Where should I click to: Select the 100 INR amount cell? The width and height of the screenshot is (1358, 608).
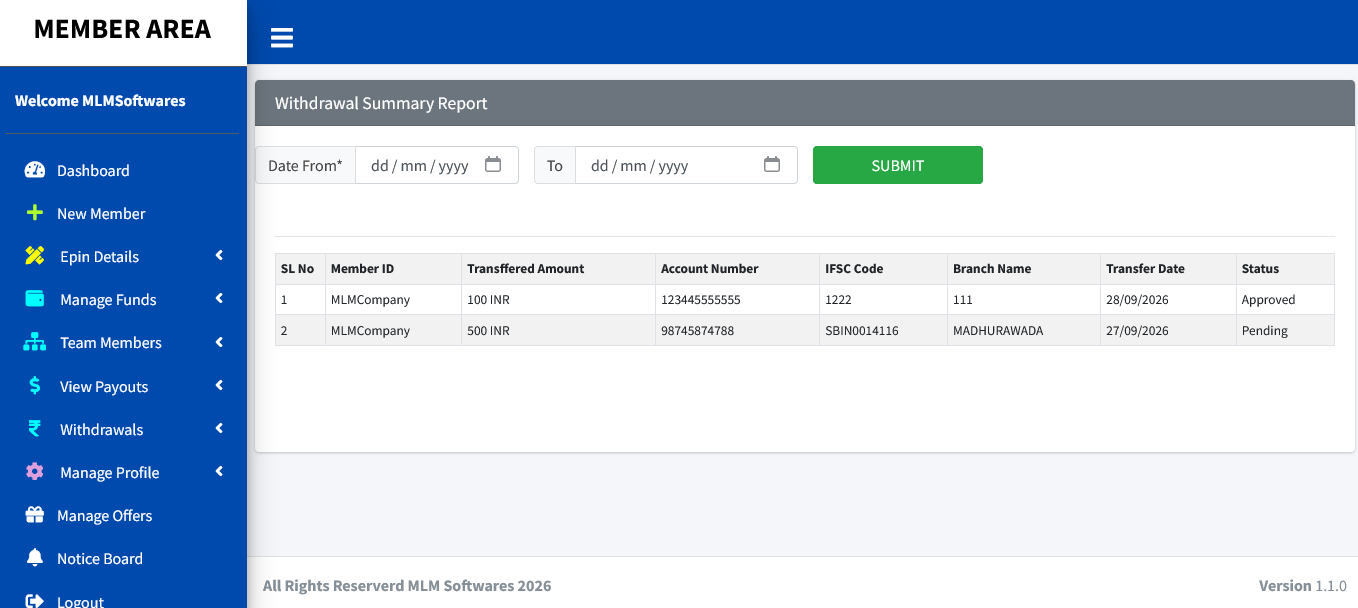pyautogui.click(x=559, y=300)
